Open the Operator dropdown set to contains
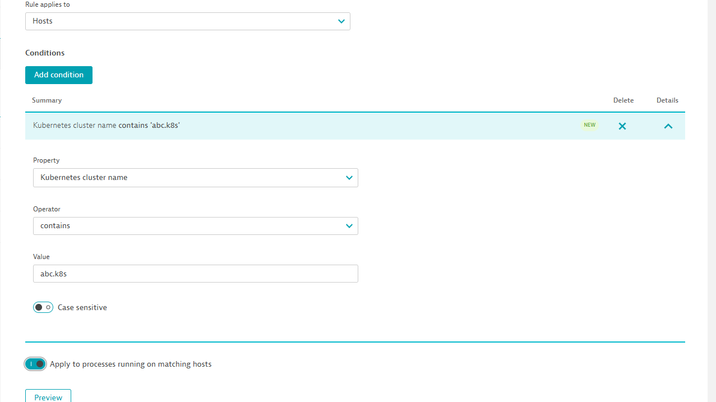The image size is (716, 402). [195, 226]
